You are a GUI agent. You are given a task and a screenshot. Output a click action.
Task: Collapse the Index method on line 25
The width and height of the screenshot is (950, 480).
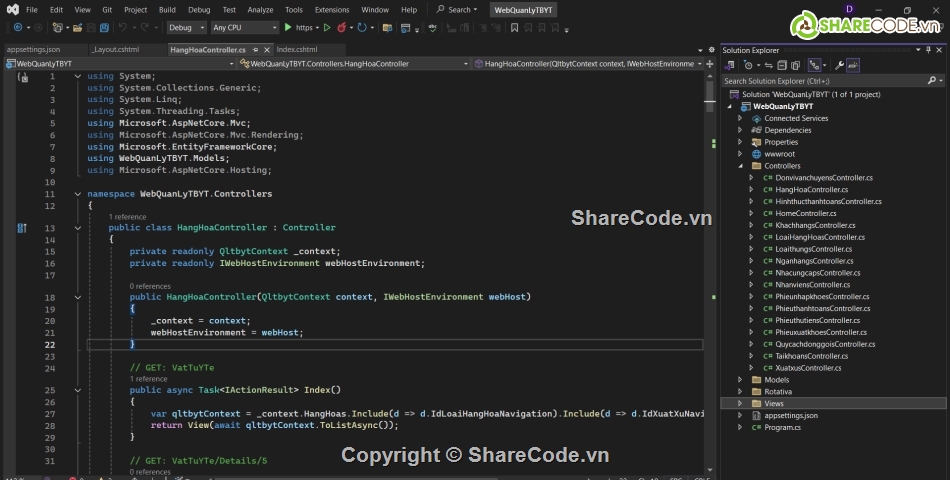pyautogui.click(x=78, y=390)
